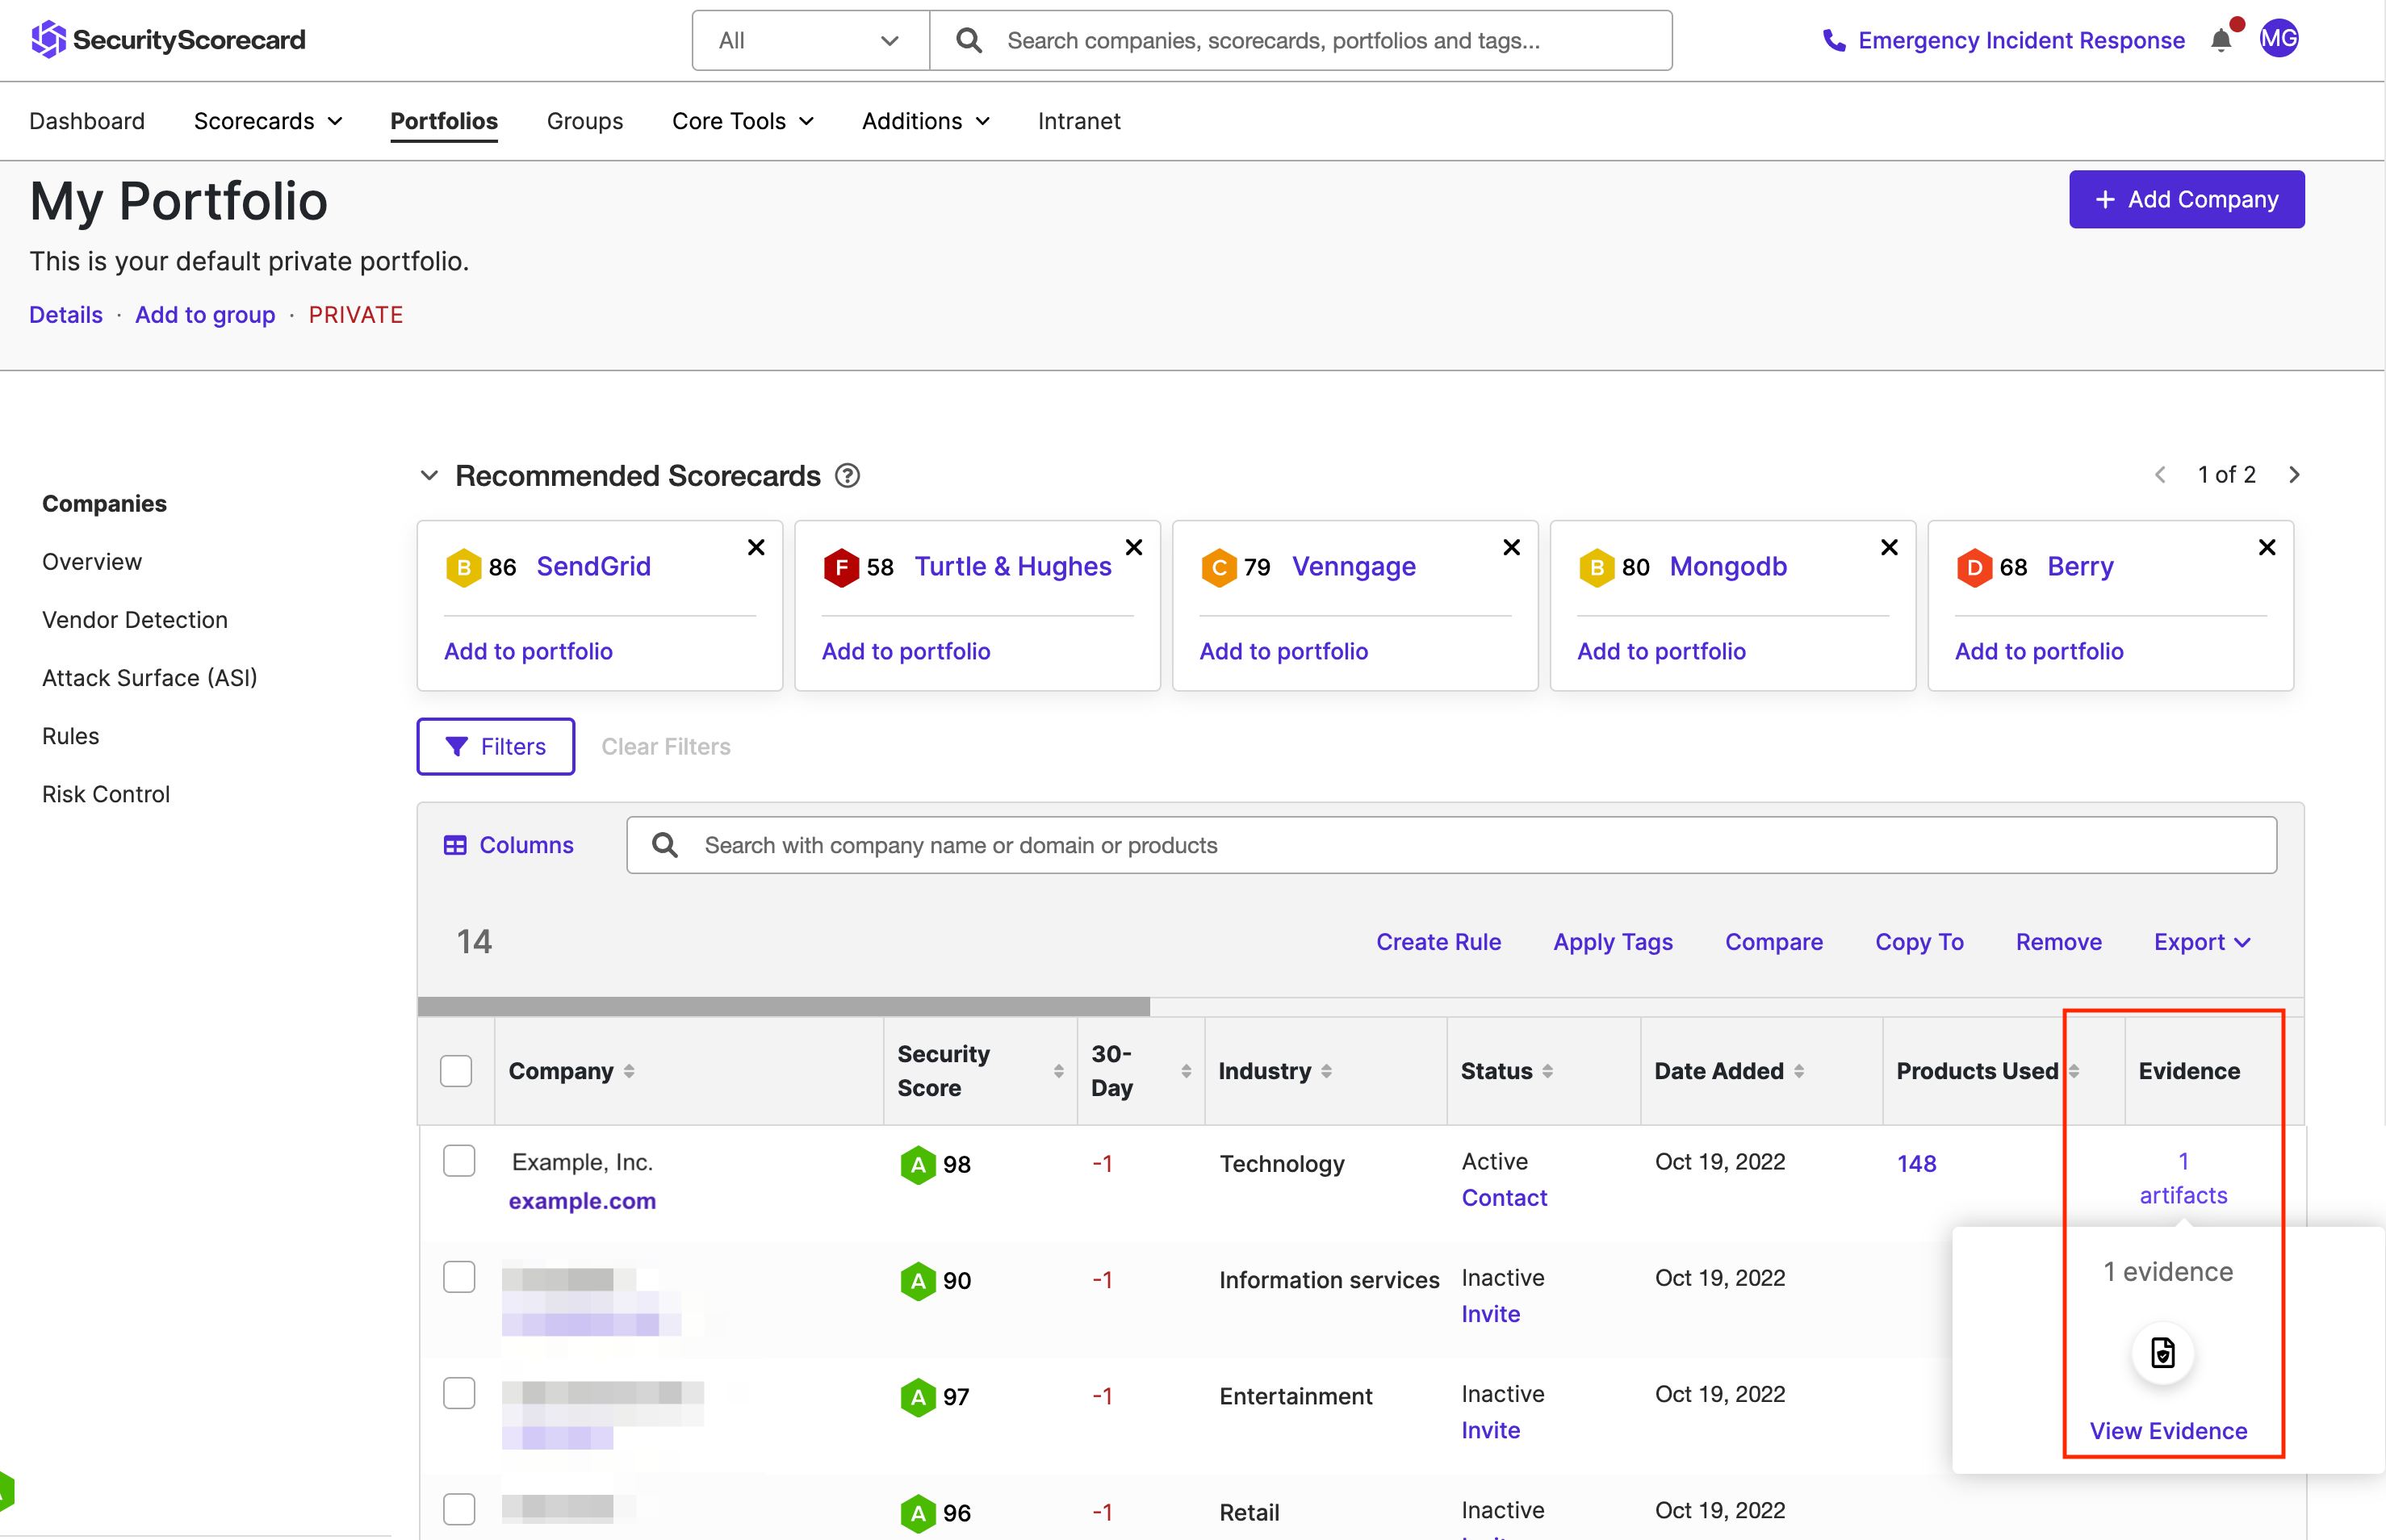This screenshot has width=2386, height=1540.
Task: Go to previous recommended scorecards page
Action: pos(2160,475)
